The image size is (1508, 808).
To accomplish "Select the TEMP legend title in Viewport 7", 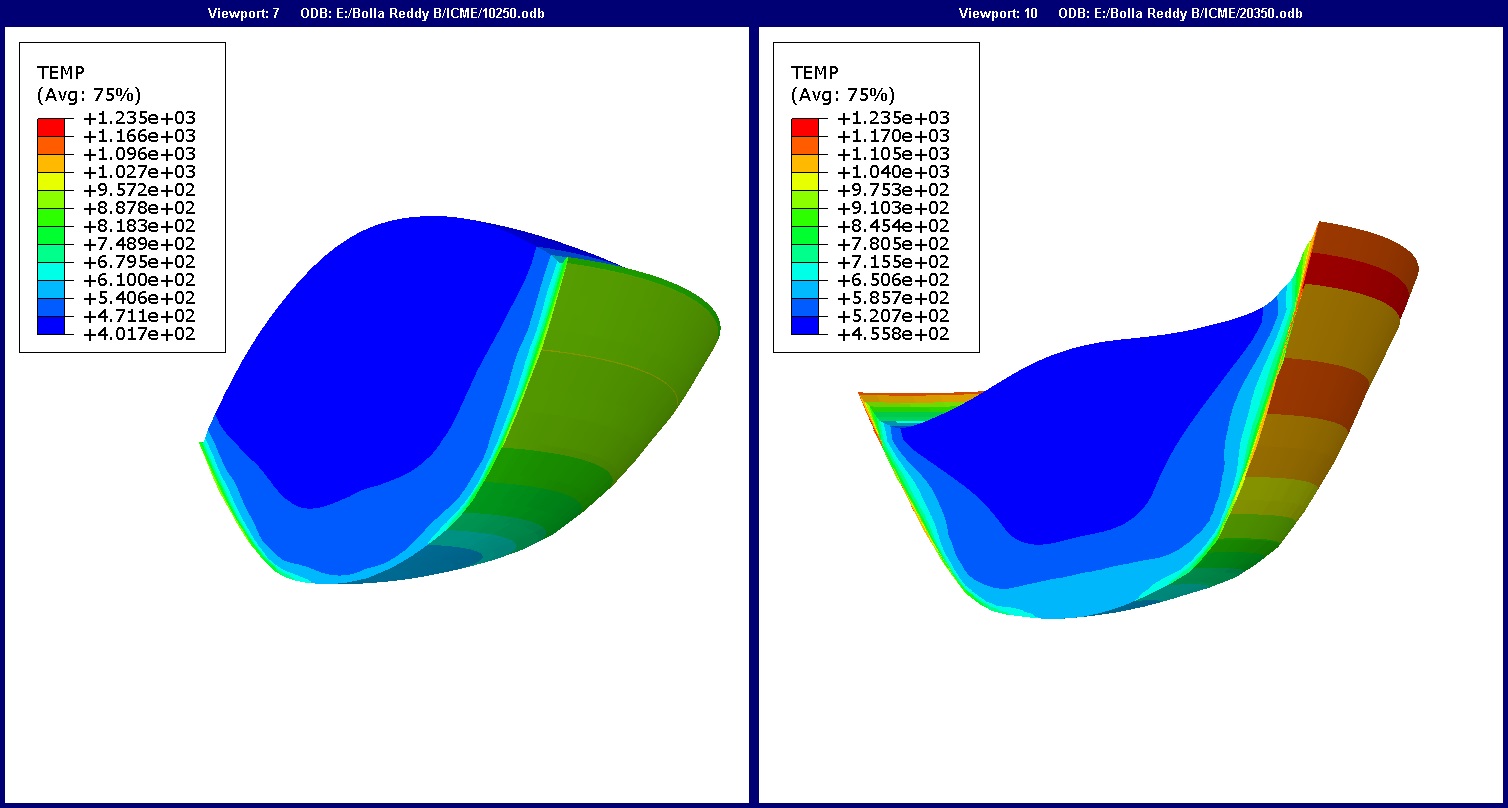I will 60,73.
